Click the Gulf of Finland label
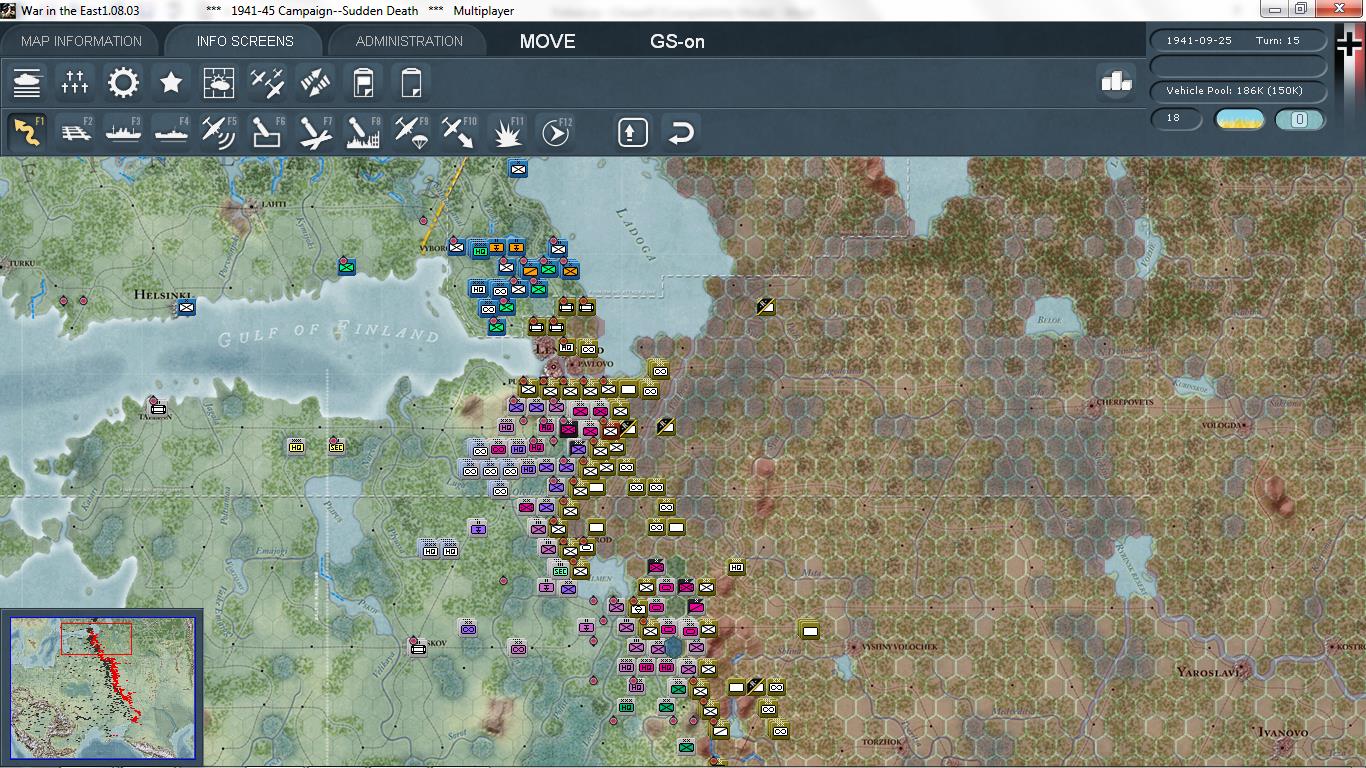 (x=328, y=333)
